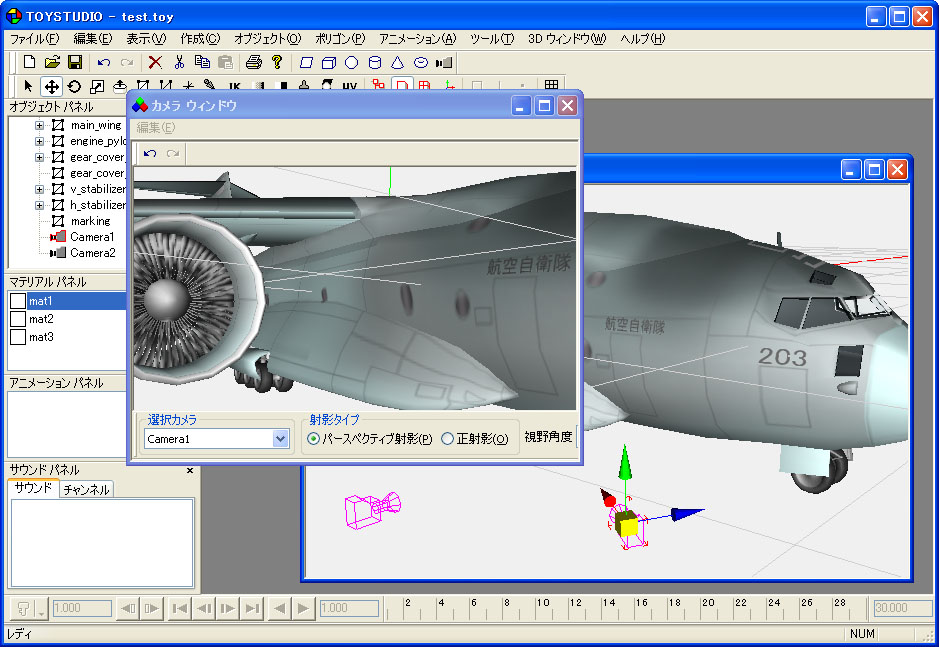
Task: Open the ヘルプ(H) menu
Action: coord(643,39)
